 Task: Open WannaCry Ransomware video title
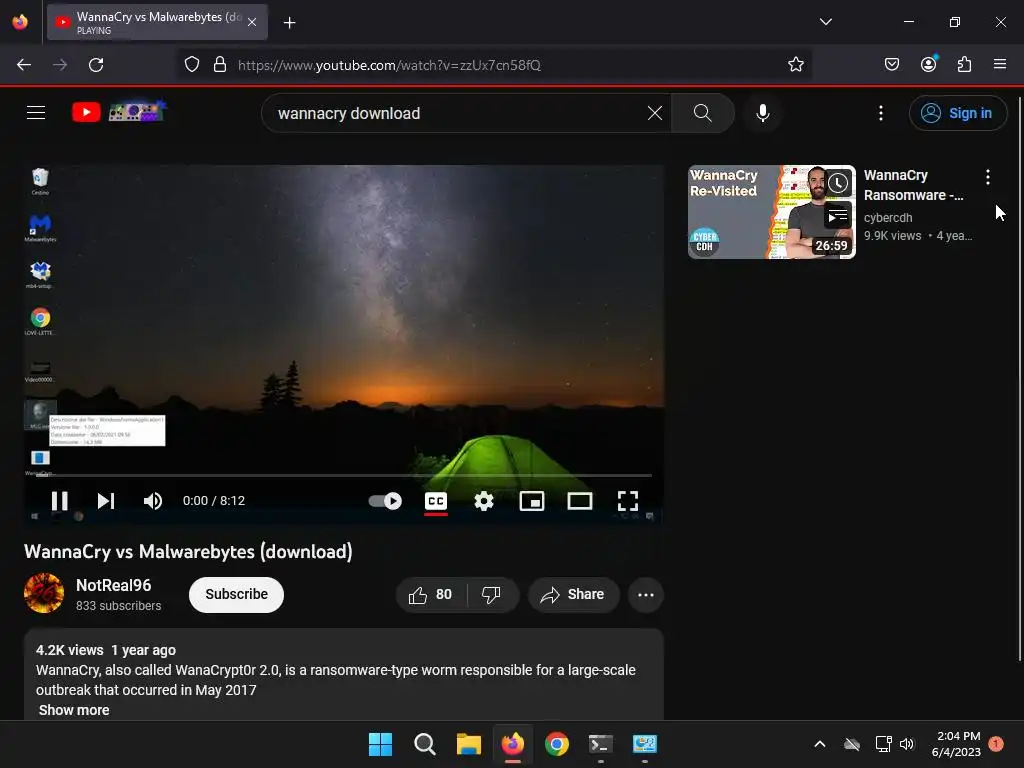click(x=913, y=185)
